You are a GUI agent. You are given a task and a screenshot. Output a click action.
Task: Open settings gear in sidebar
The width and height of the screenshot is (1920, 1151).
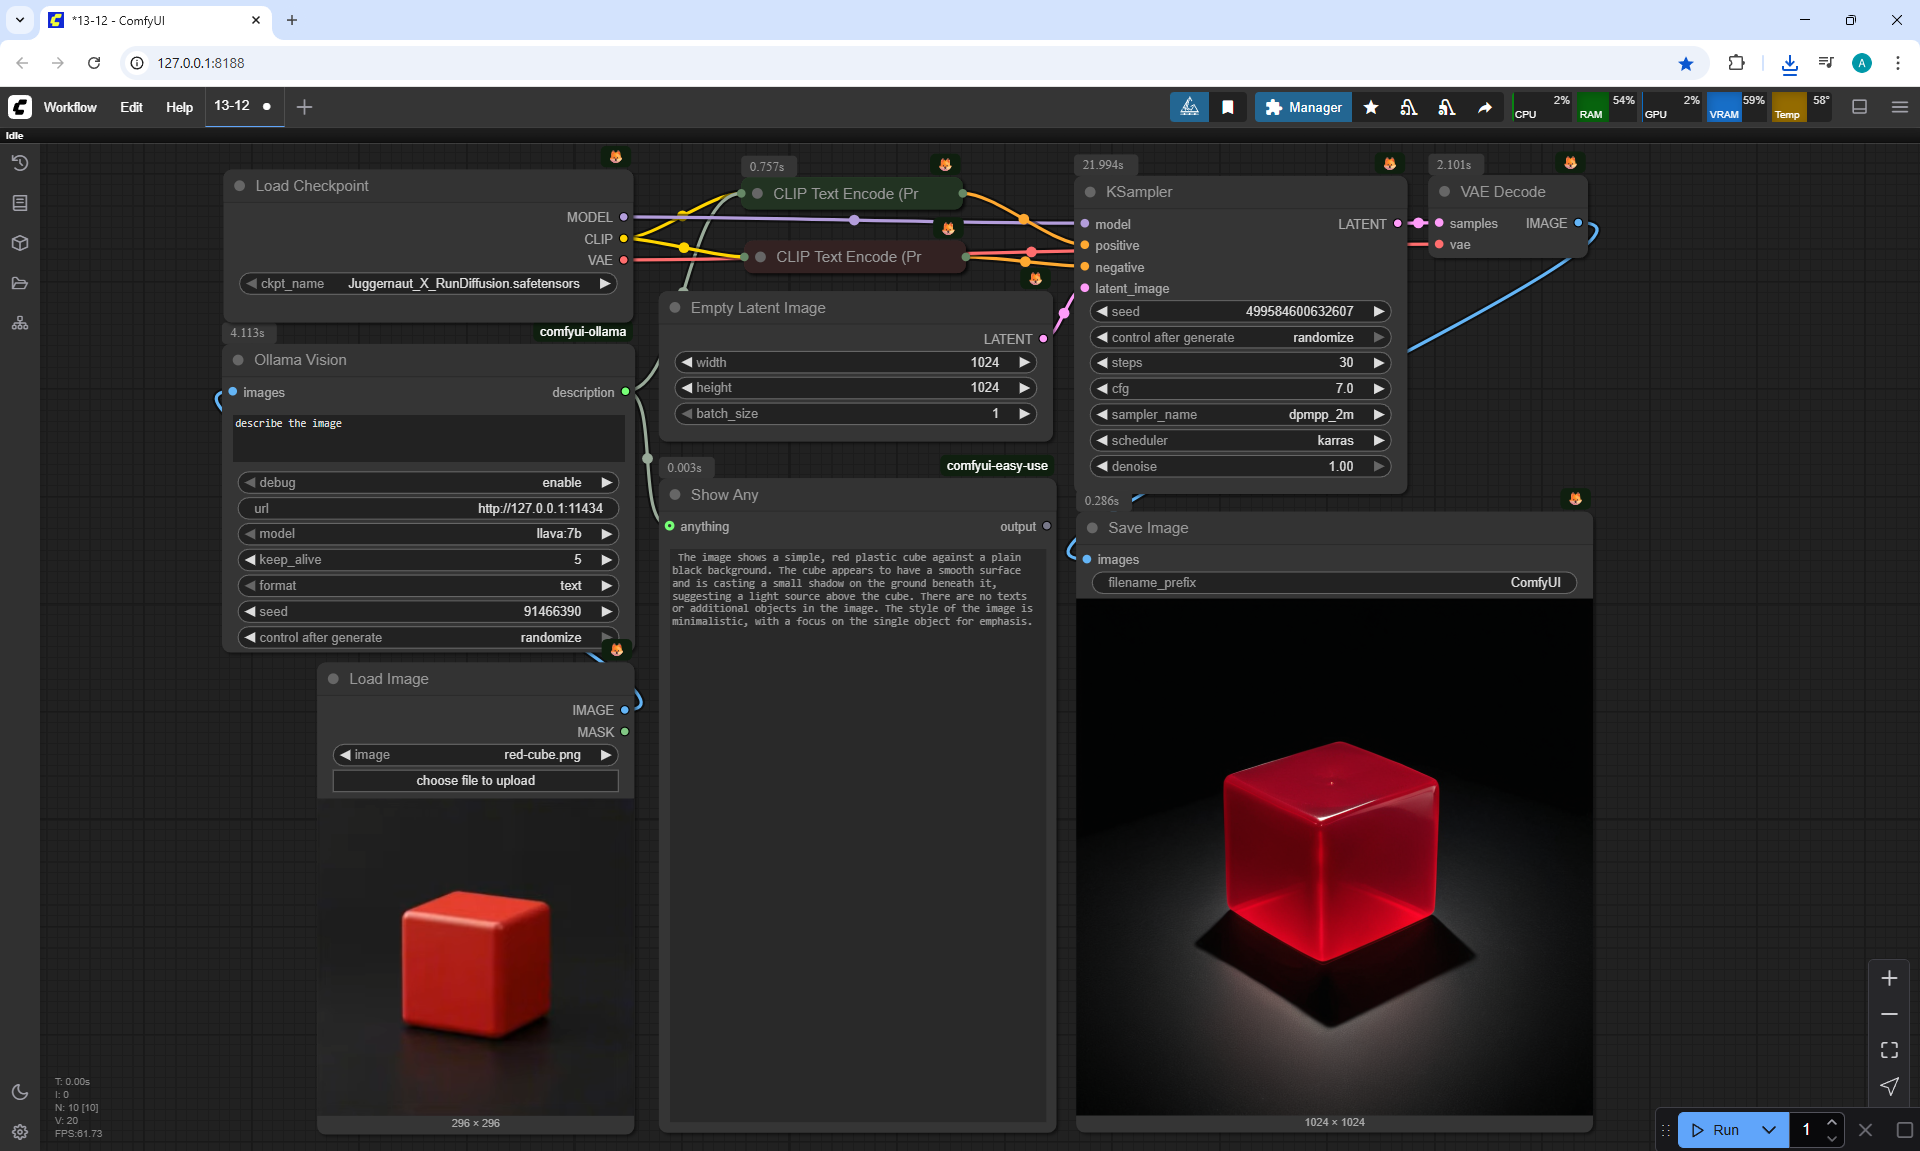point(19,1132)
